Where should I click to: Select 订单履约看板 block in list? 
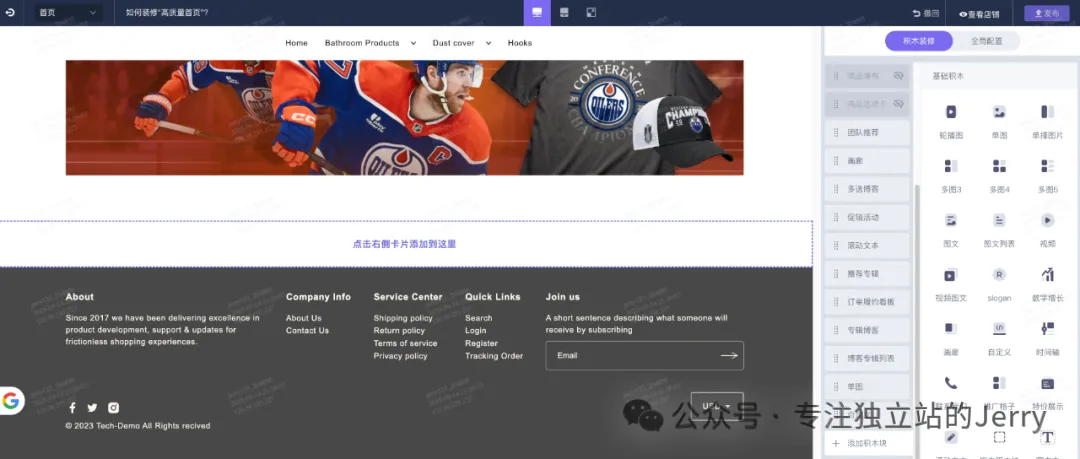pyautogui.click(x=867, y=302)
